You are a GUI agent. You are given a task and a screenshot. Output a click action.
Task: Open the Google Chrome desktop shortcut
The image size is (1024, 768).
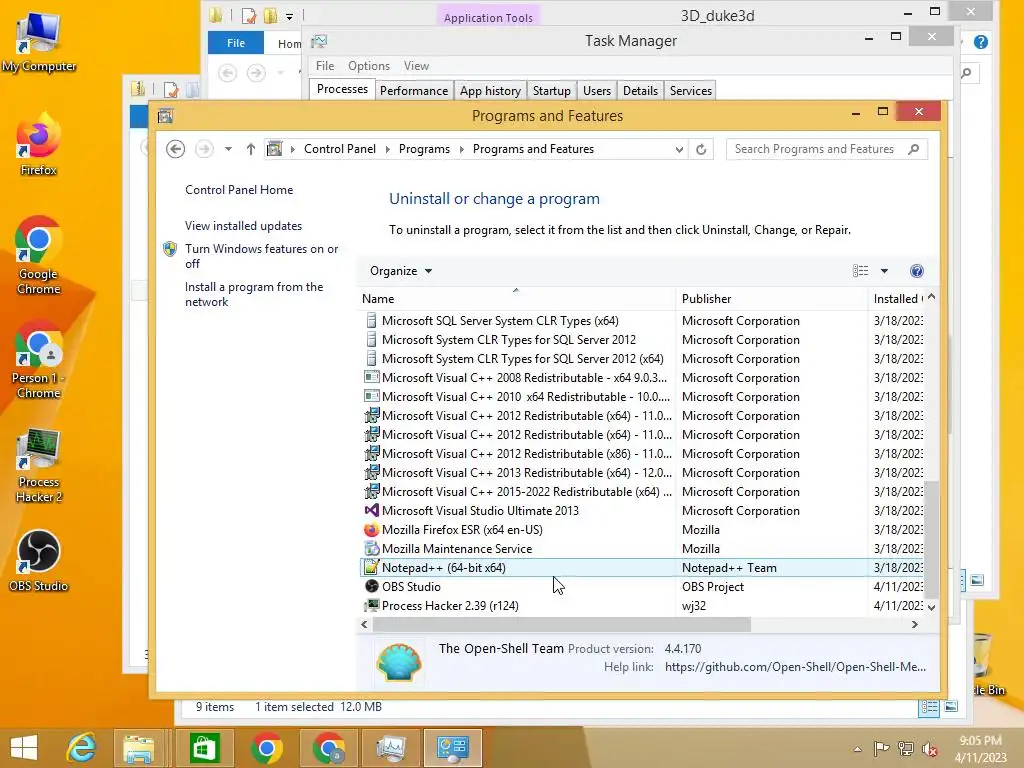coord(39,256)
